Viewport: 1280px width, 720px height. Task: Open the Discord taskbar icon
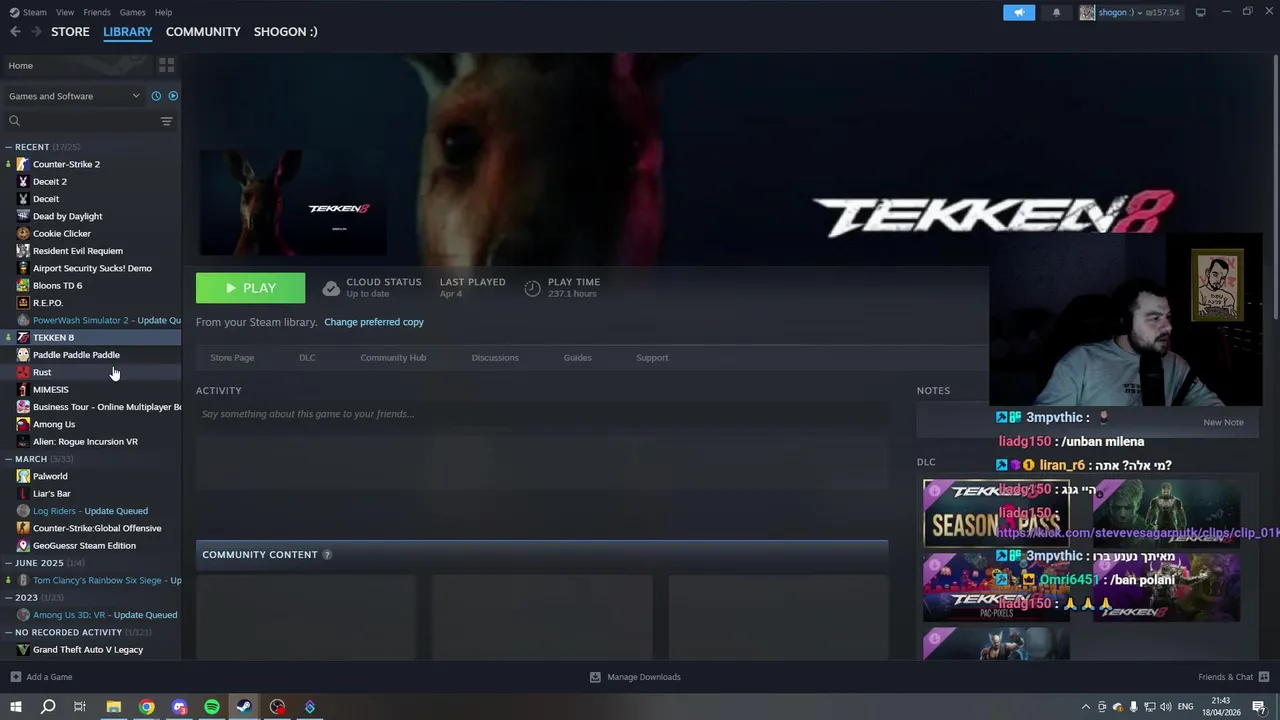pos(180,707)
